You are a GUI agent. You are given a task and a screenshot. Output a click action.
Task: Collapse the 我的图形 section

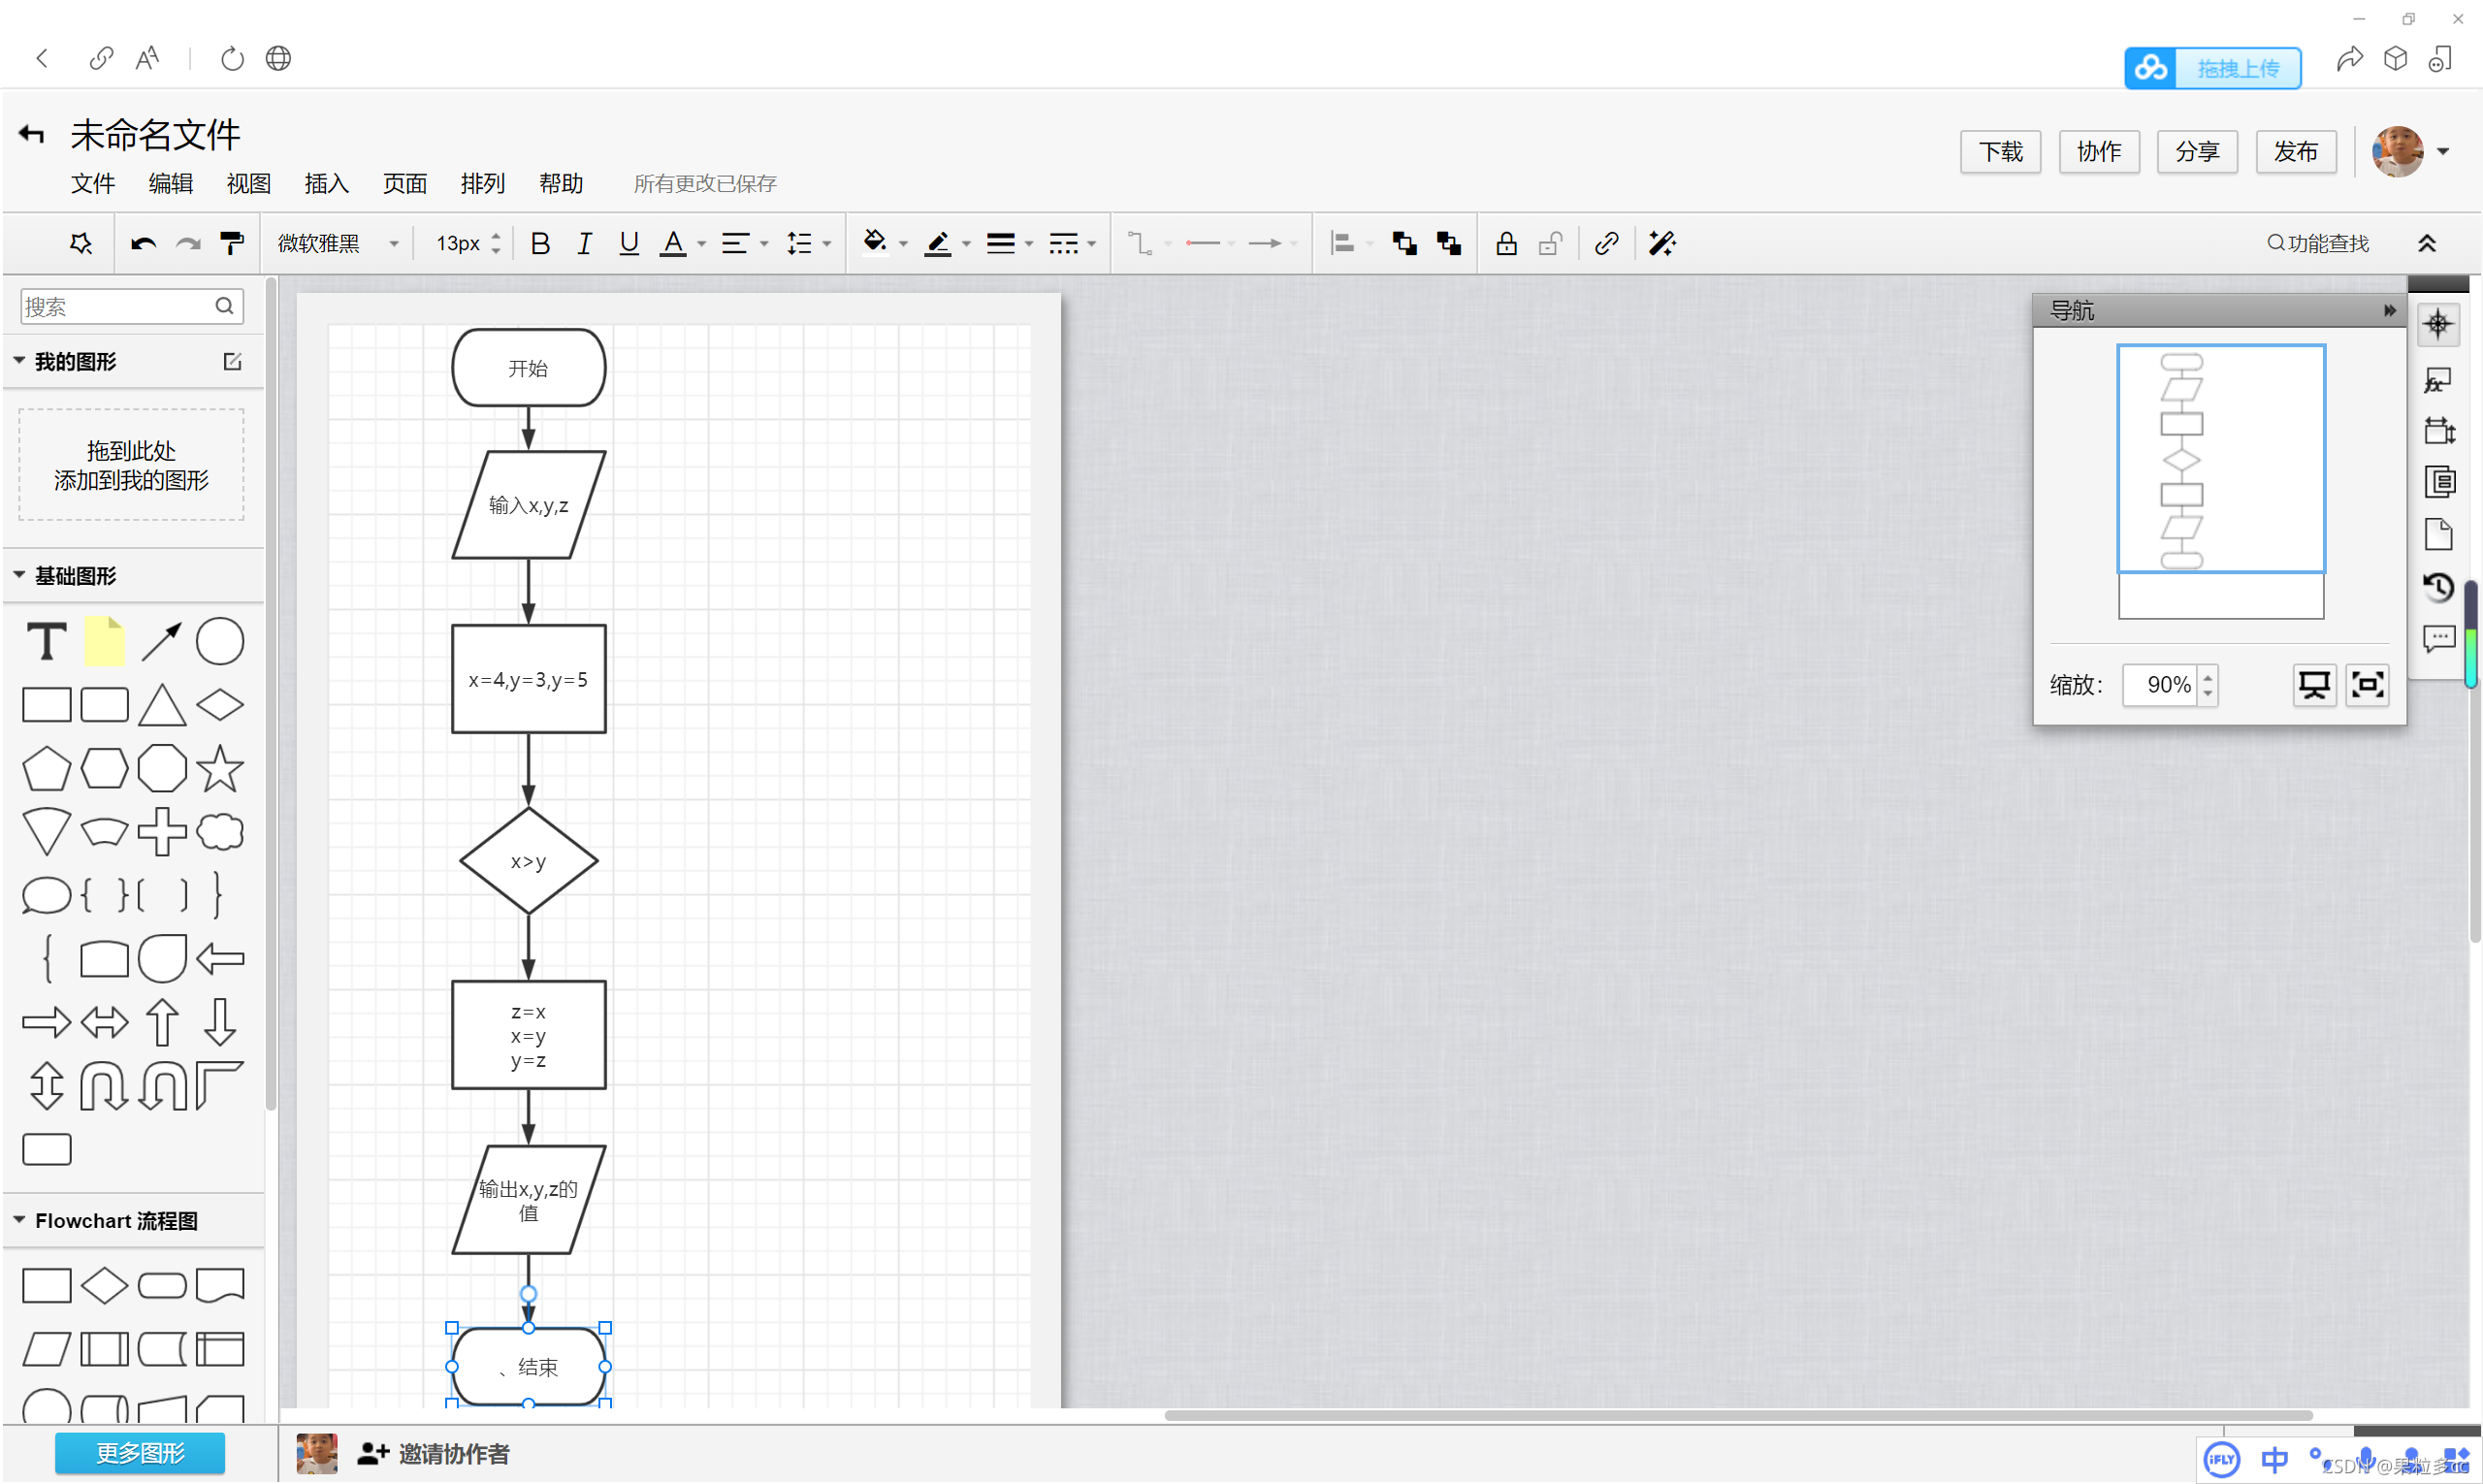click(19, 361)
